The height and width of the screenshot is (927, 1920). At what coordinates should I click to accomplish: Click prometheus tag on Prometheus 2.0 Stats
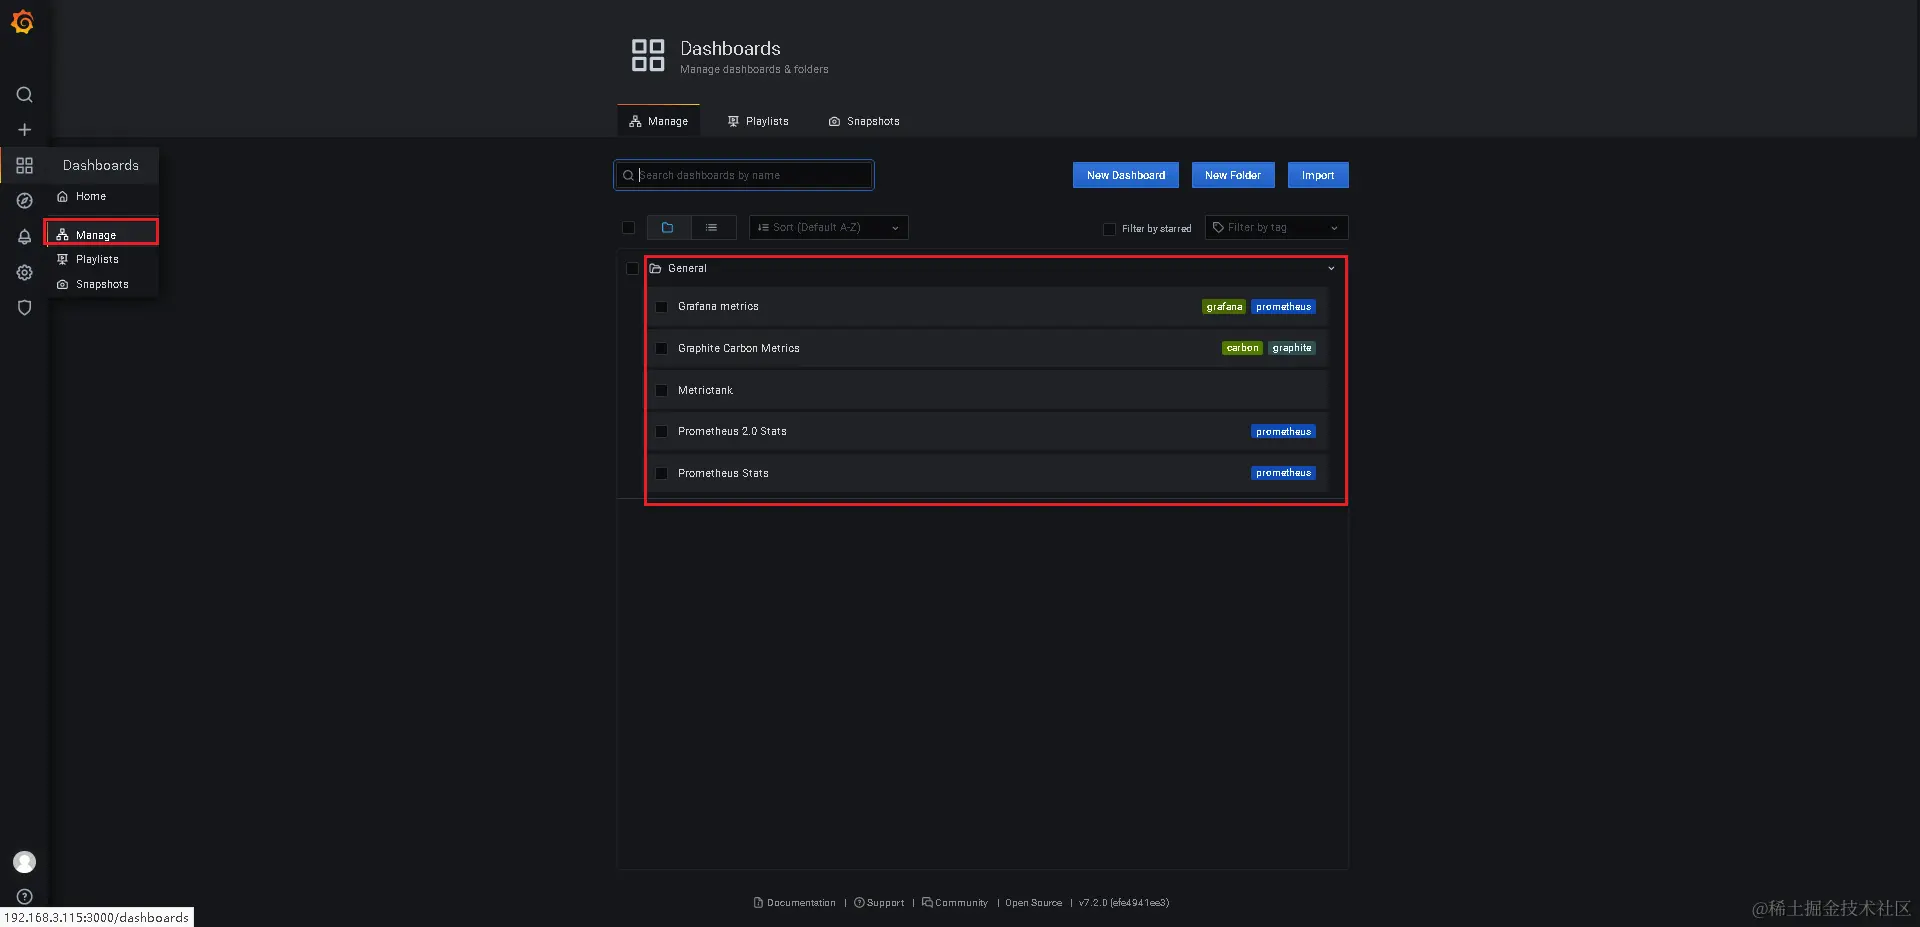click(1283, 432)
